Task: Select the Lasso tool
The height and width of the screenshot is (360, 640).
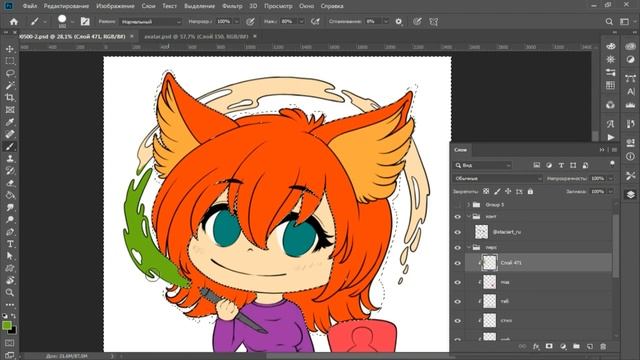Action: [x=10, y=73]
